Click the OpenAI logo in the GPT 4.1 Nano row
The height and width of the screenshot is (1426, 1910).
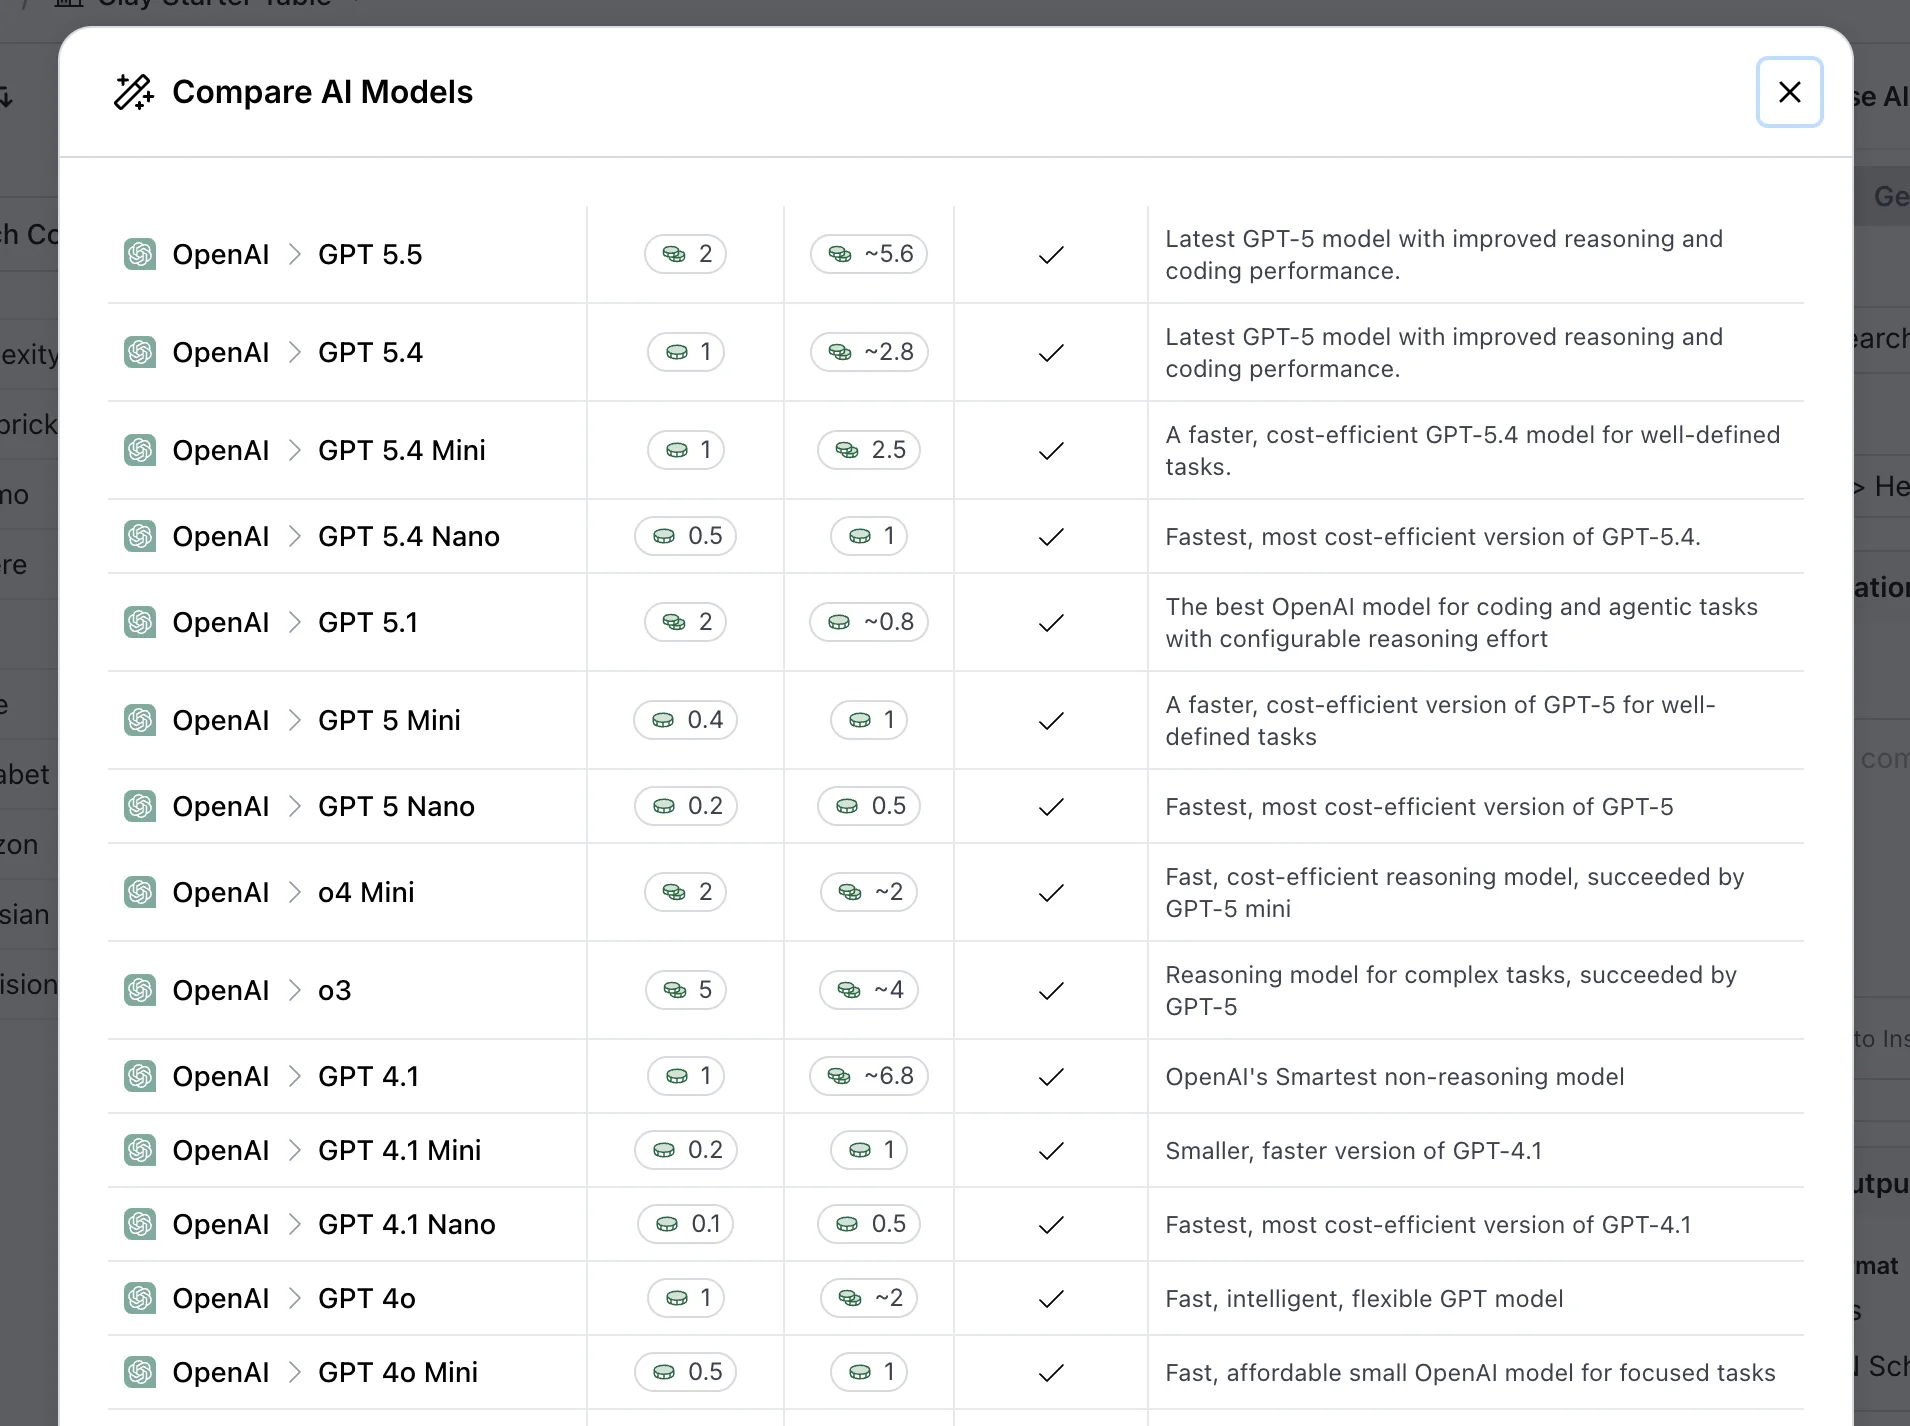tap(140, 1224)
